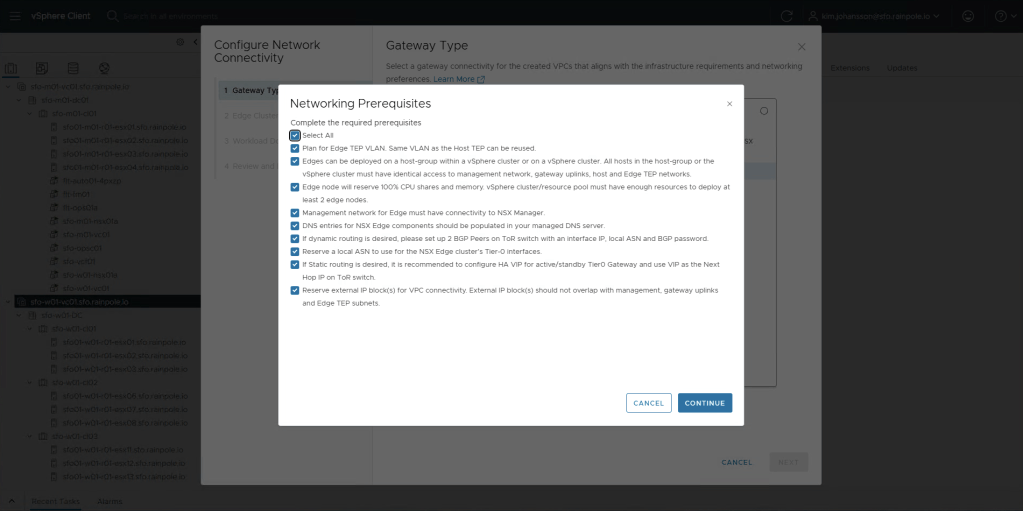1023x511 pixels.
Task: Switch to Storage inventory view
Action: (72, 68)
